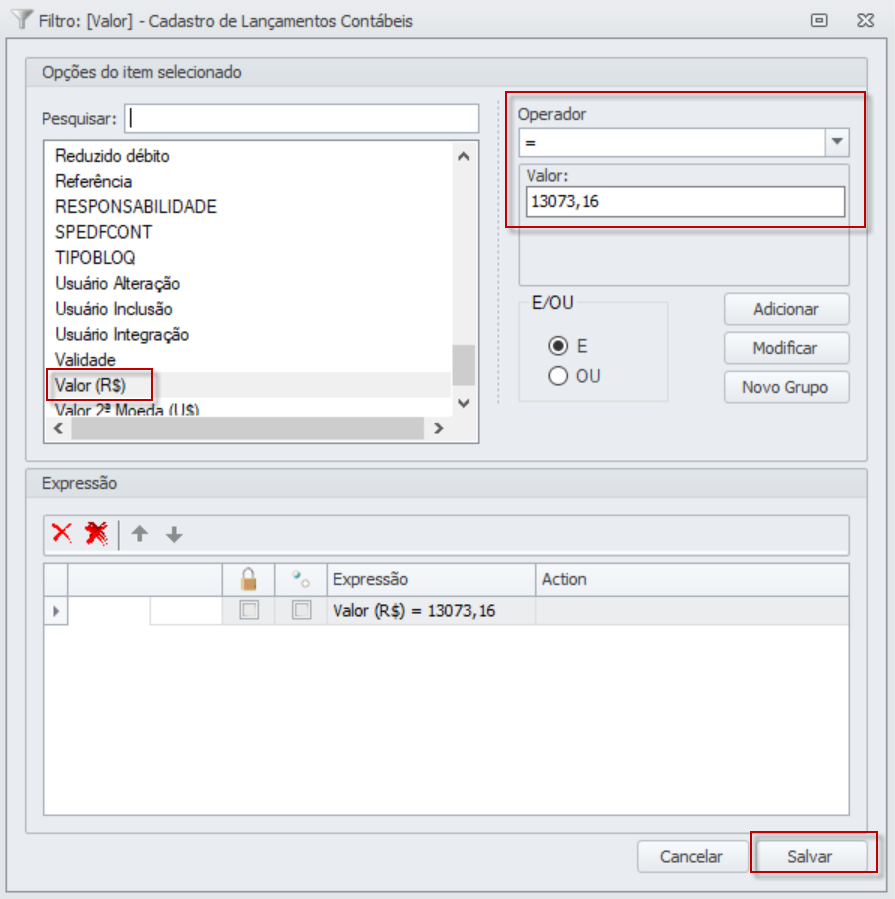Click the Action column header
Image resolution: width=895 pixels, height=899 pixels.
coord(692,579)
